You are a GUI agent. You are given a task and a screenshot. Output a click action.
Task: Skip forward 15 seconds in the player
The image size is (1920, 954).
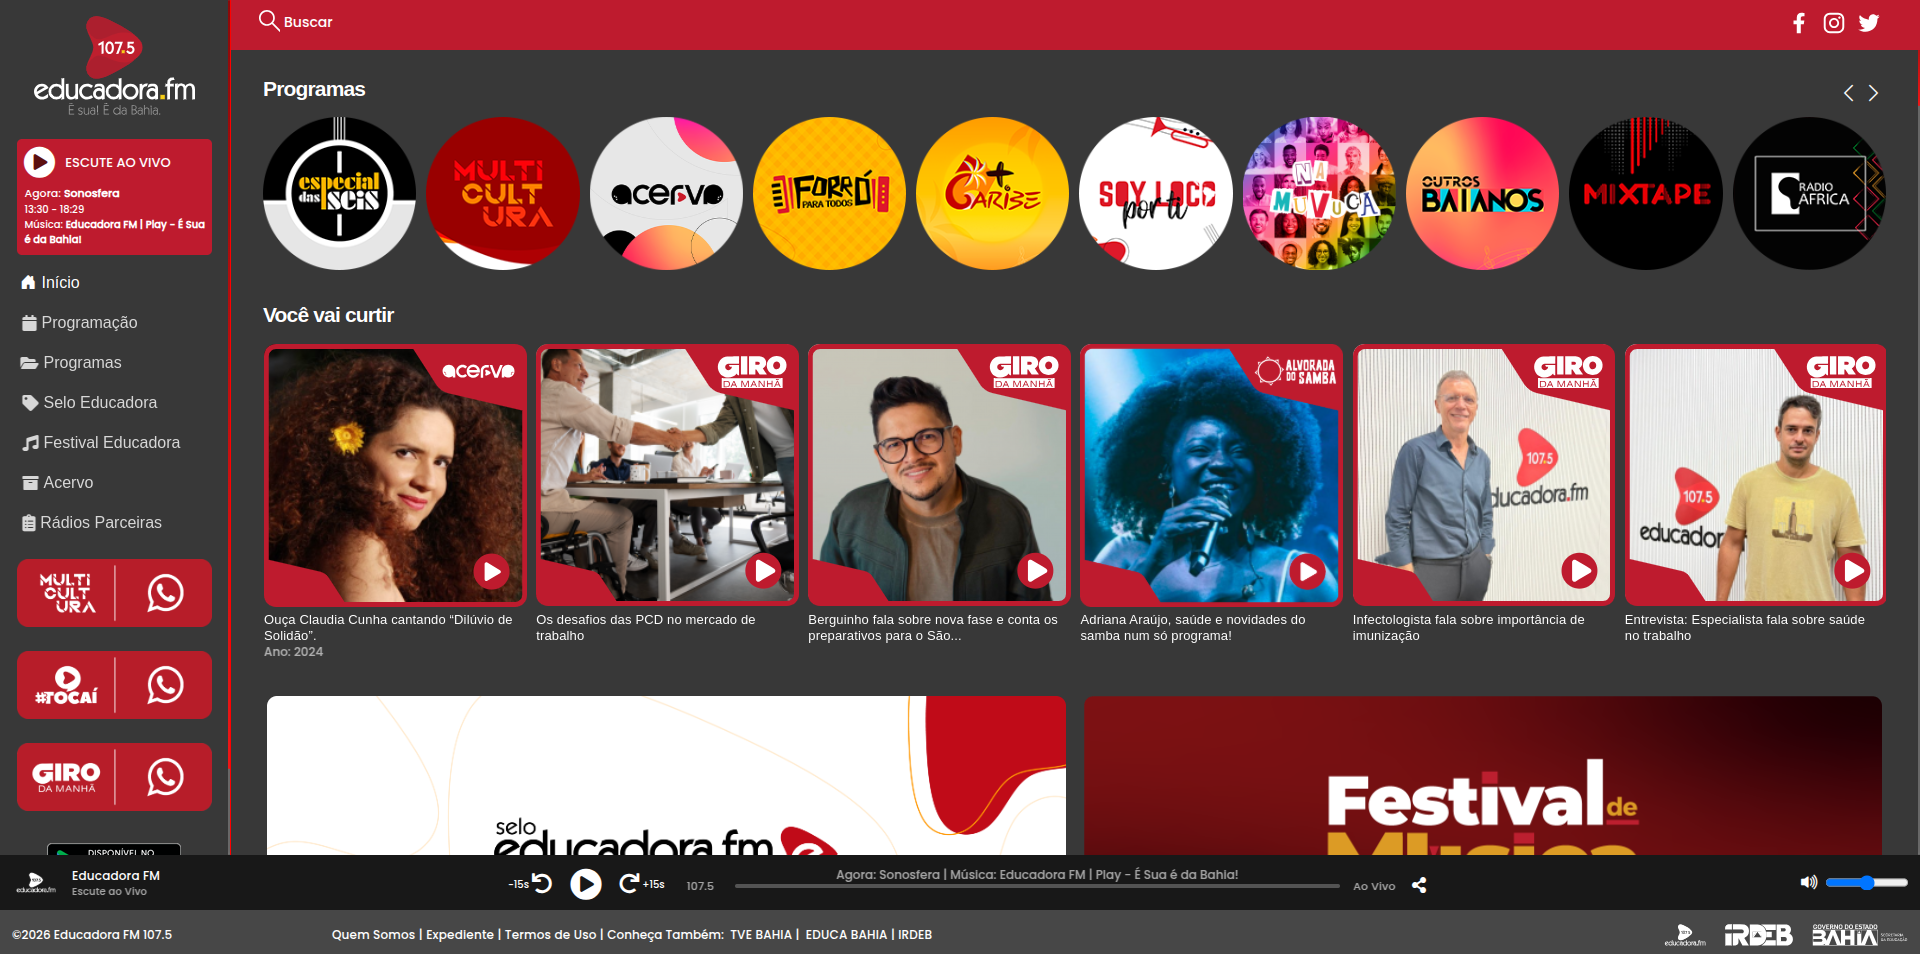click(x=641, y=884)
